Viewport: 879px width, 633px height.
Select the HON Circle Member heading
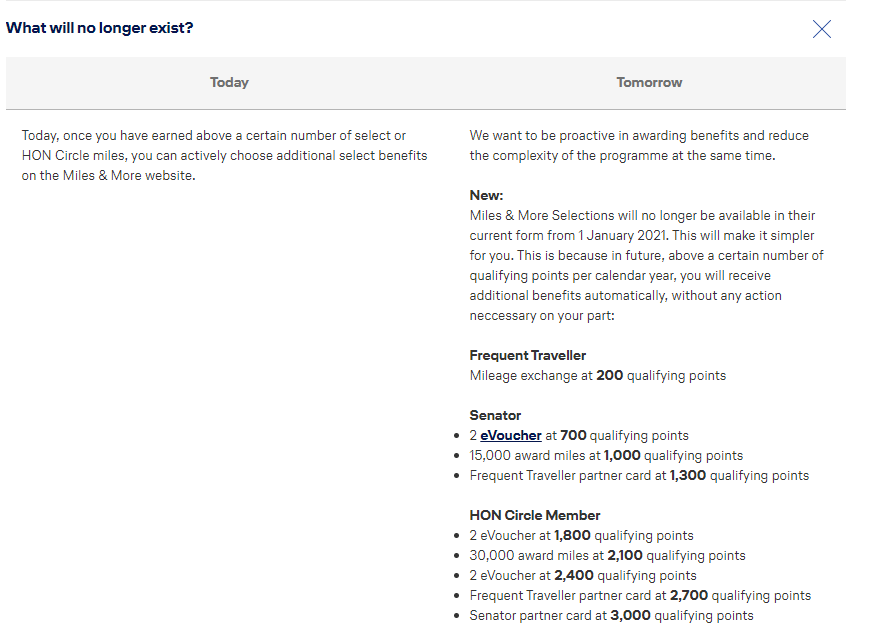[x=535, y=515]
